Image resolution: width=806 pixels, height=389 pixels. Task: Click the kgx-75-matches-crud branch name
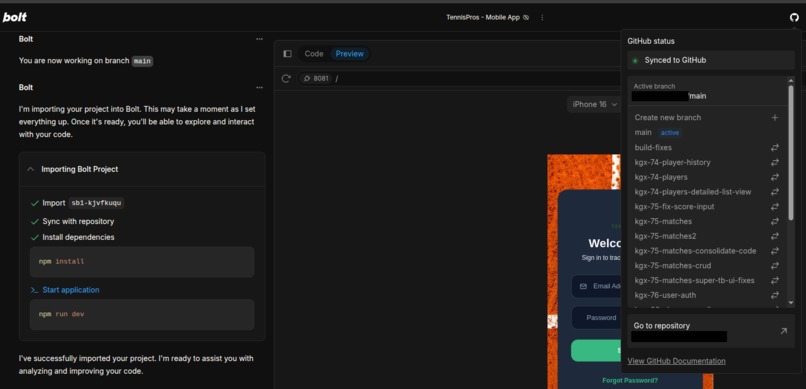673,266
